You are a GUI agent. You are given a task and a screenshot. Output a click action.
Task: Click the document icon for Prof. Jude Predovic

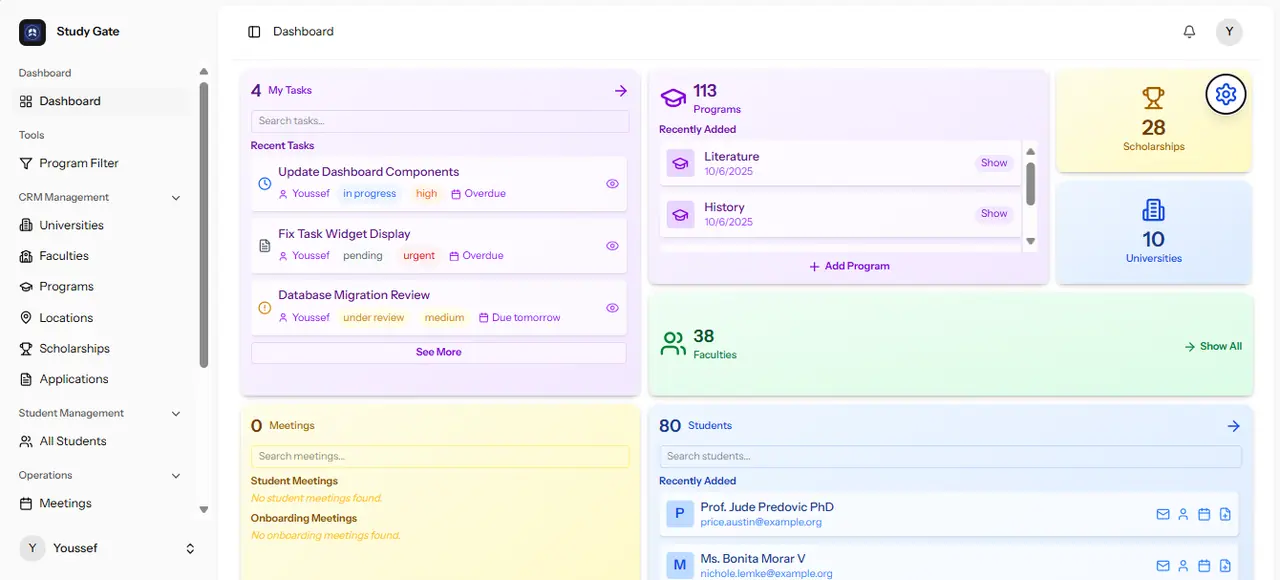[1225, 514]
